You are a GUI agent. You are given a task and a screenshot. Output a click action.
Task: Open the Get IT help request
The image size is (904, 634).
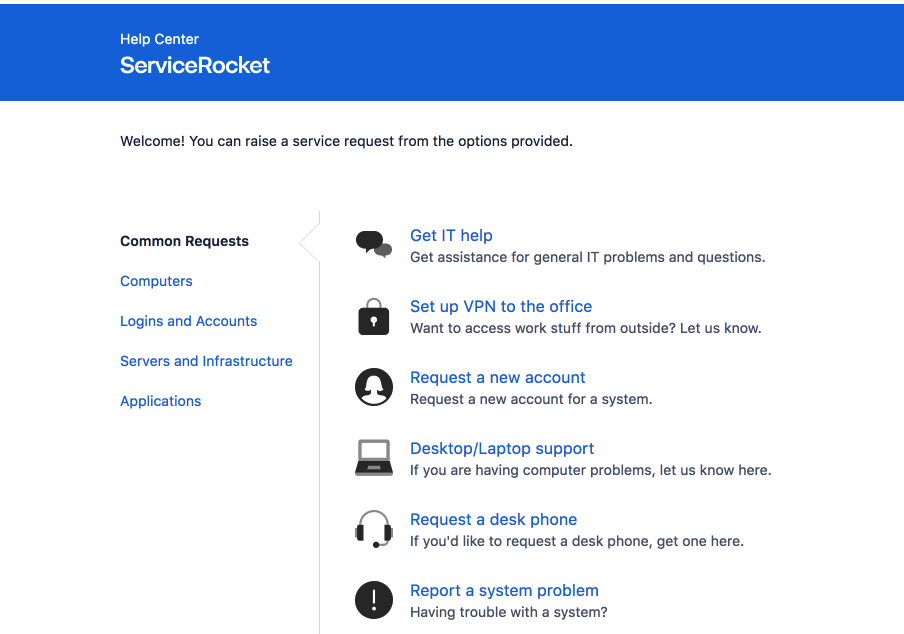pos(451,235)
